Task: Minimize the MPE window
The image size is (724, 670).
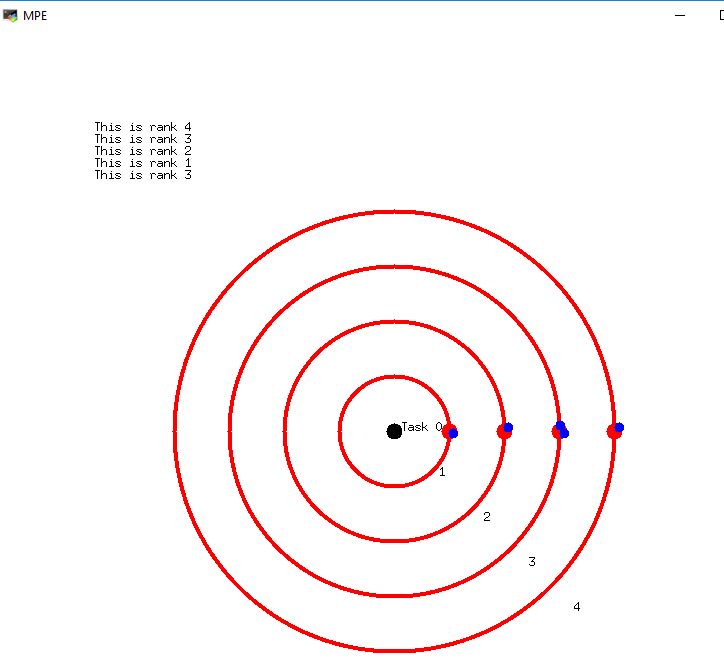Action: [x=680, y=16]
